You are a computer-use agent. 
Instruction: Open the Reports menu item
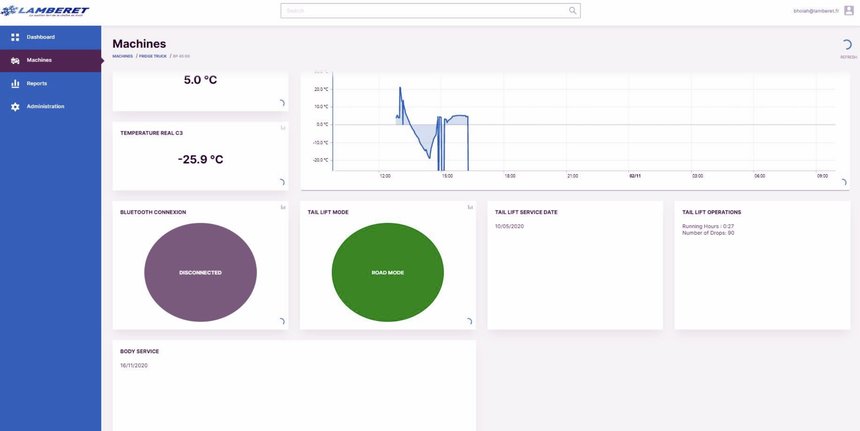pos(37,84)
